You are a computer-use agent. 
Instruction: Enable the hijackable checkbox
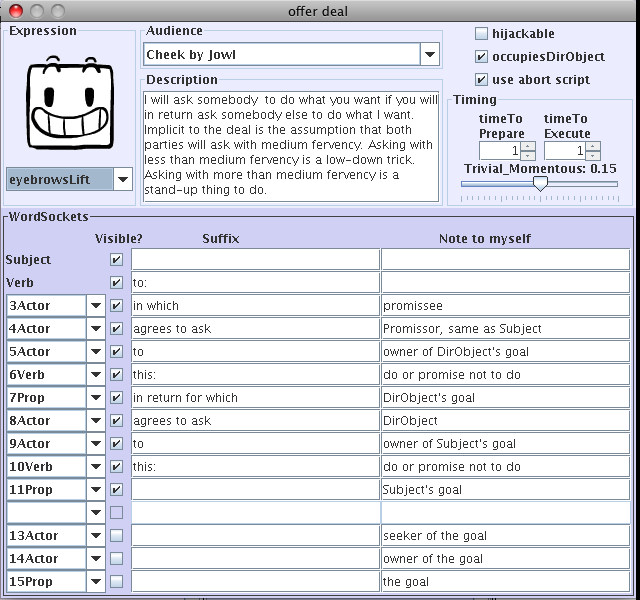point(482,33)
